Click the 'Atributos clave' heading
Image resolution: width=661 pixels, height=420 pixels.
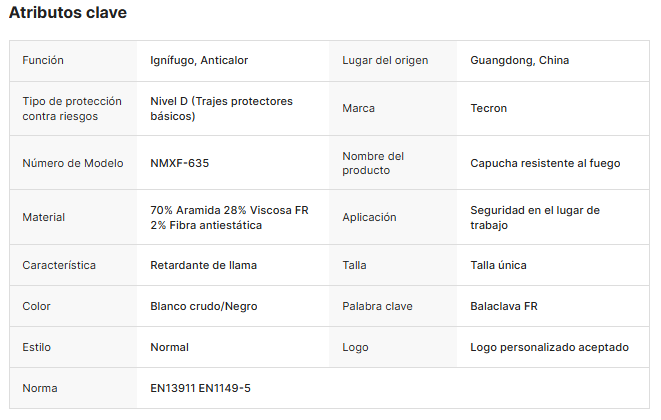pyautogui.click(x=68, y=13)
